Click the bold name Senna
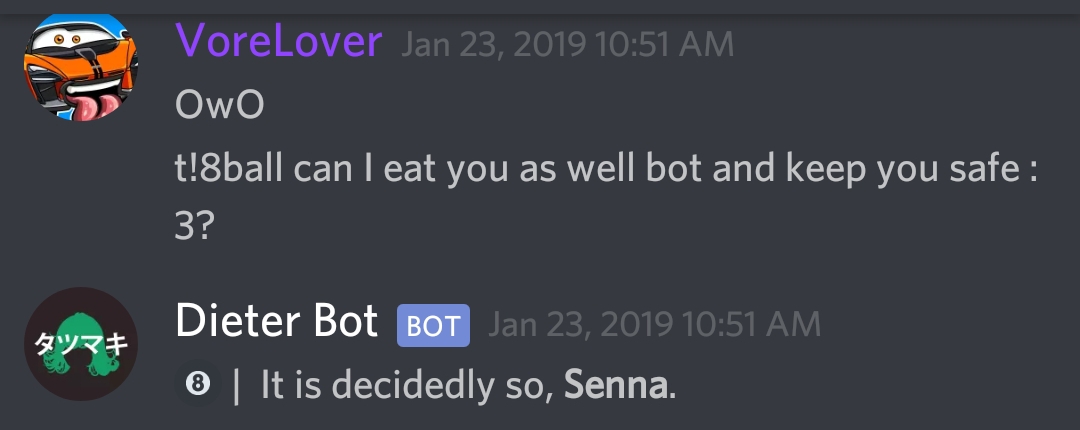Image resolution: width=1080 pixels, height=430 pixels. [x=616, y=386]
